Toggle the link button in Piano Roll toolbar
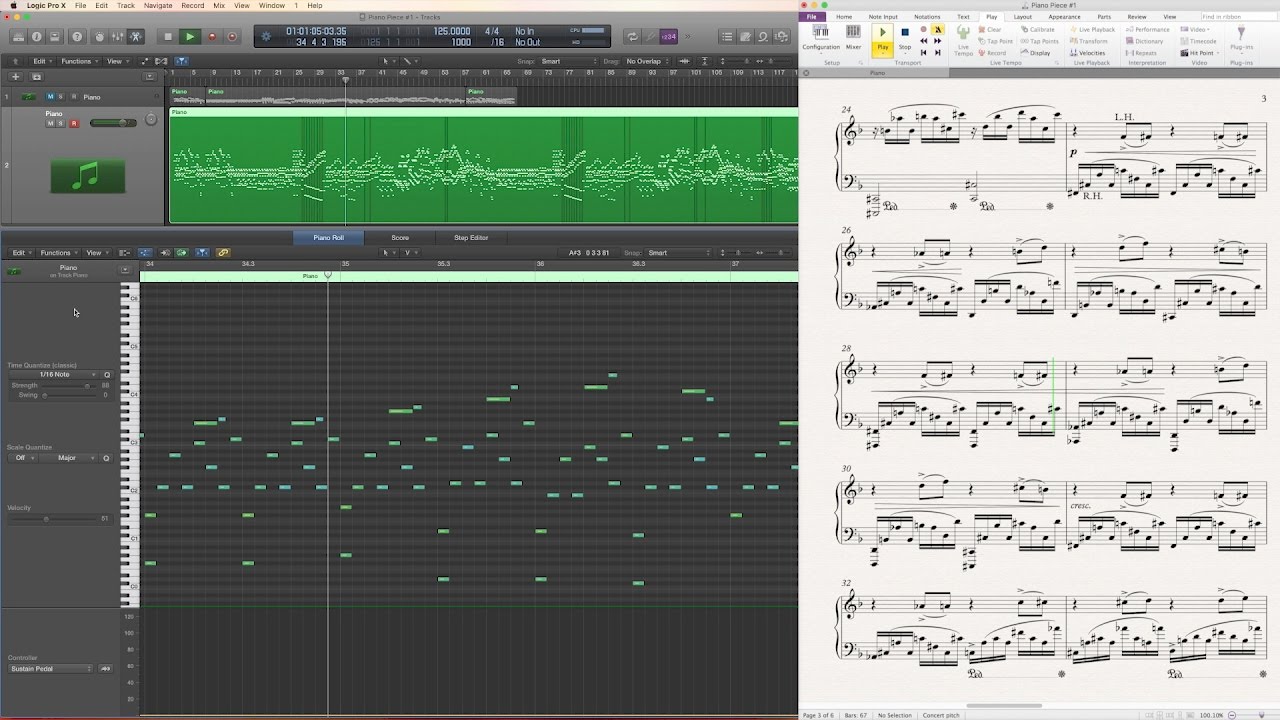The image size is (1280, 720). point(222,253)
